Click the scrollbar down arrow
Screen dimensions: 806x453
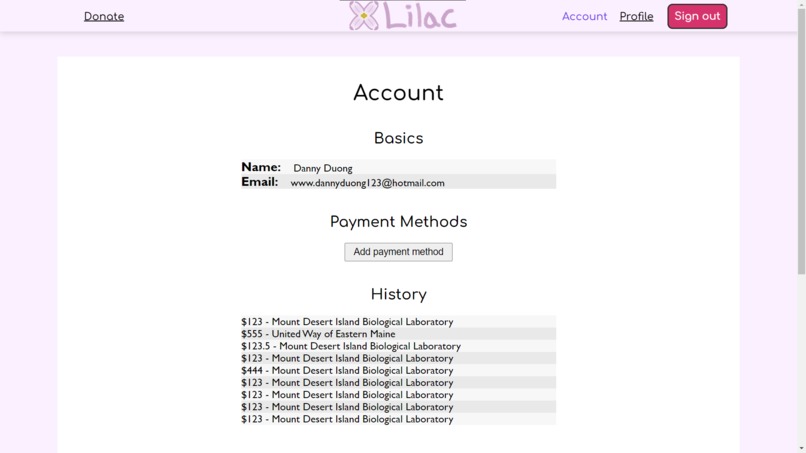801,449
